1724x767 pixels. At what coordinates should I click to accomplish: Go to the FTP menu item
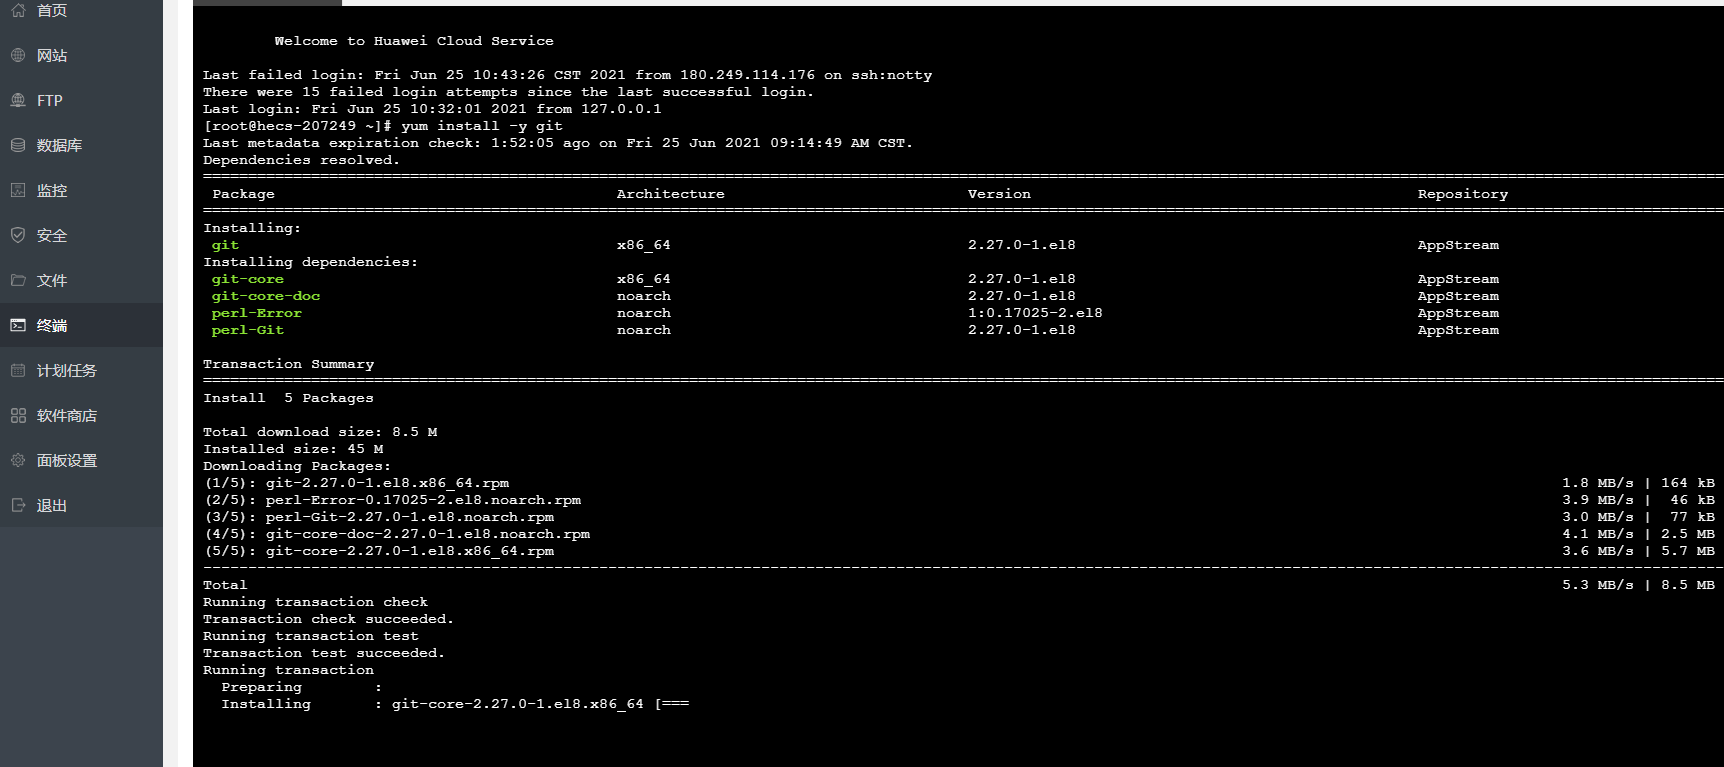(81, 100)
